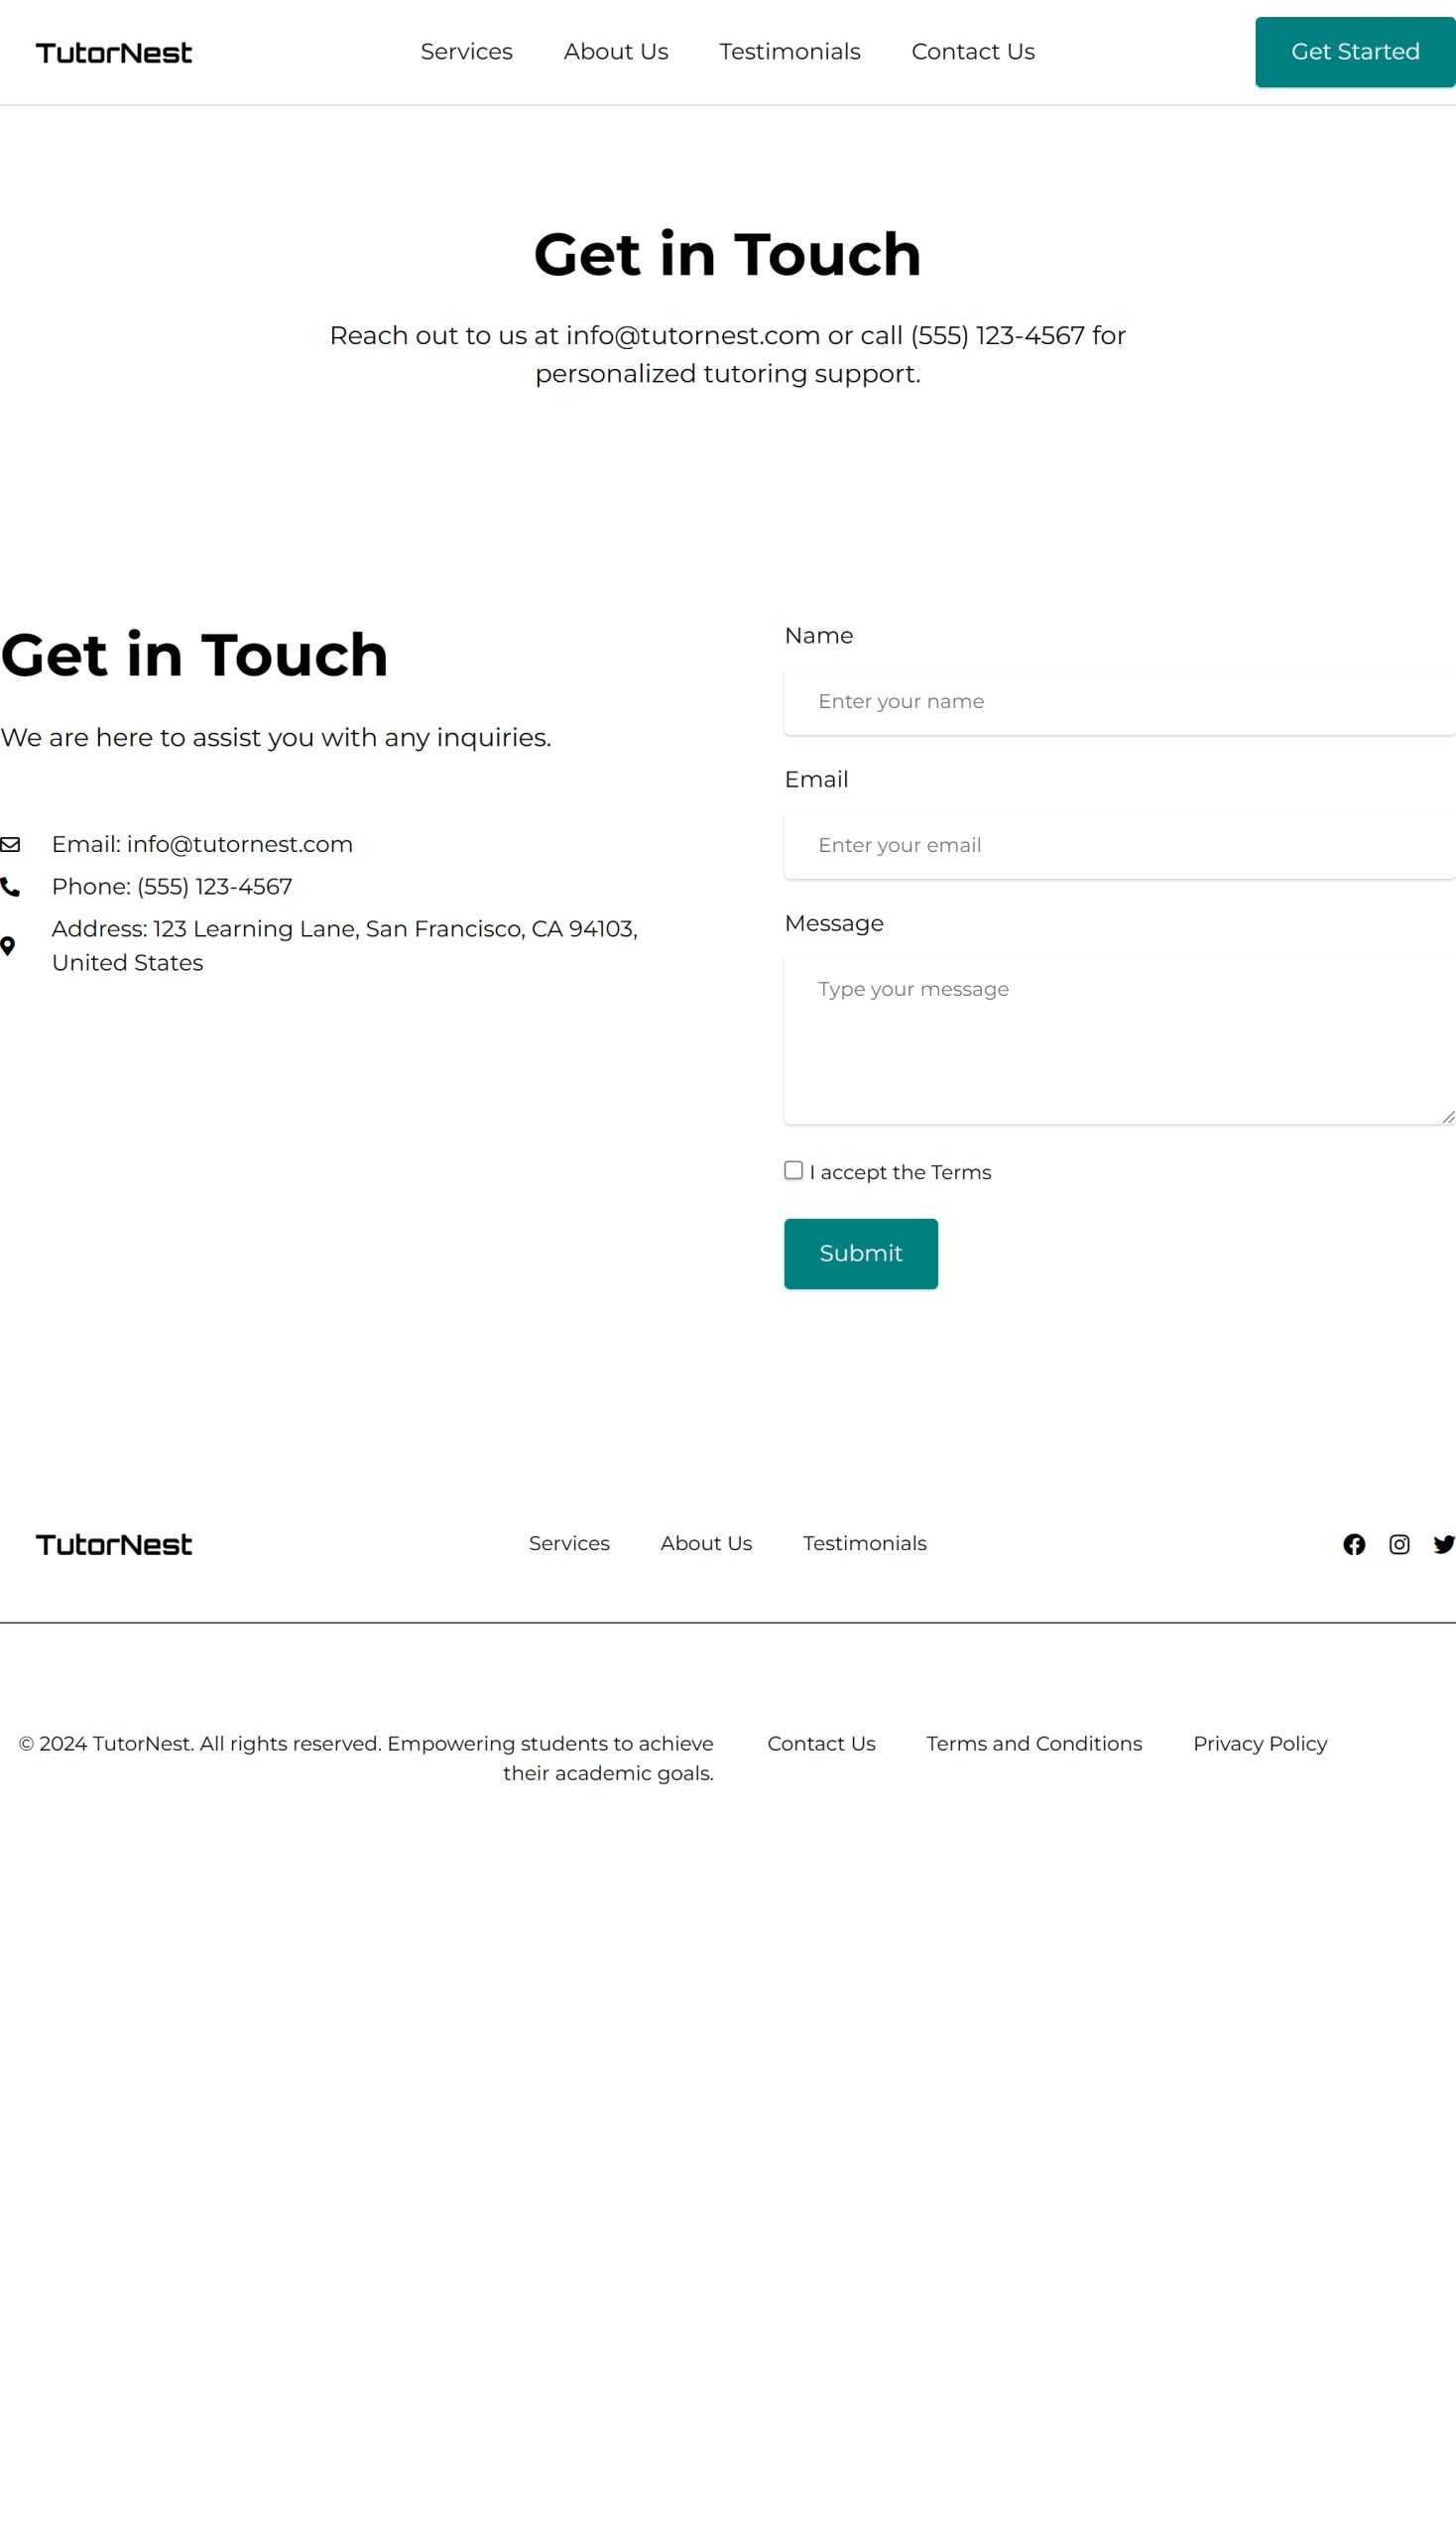Viewport: 1456px width, 2539px height.
Task: Click the map pin icon beside address
Action: [x=8, y=946]
